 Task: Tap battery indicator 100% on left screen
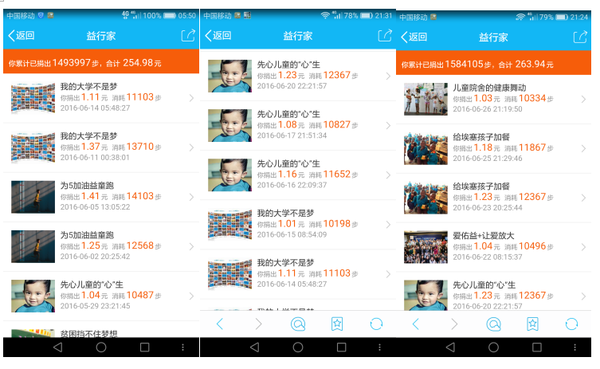point(159,16)
